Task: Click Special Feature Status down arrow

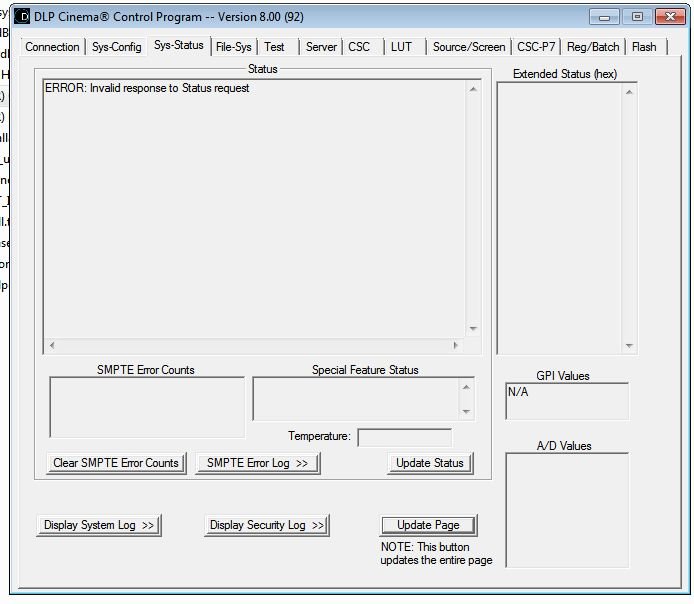Action: point(466,412)
